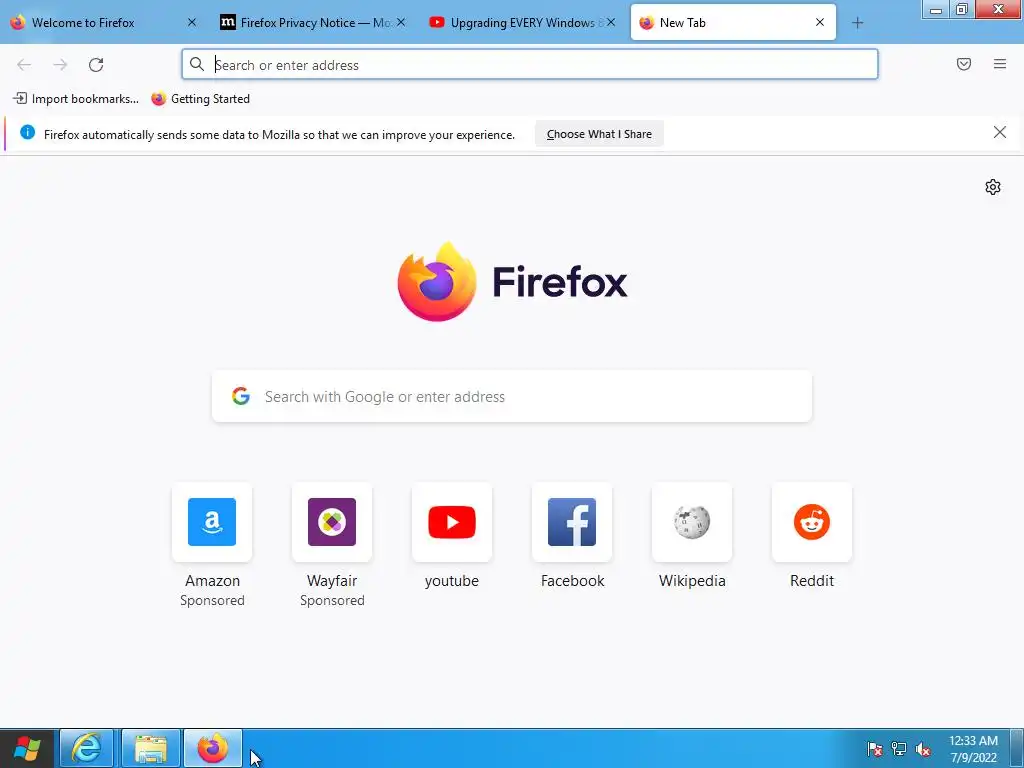Go back using the back arrow
The width and height of the screenshot is (1024, 768).
[x=24, y=65]
